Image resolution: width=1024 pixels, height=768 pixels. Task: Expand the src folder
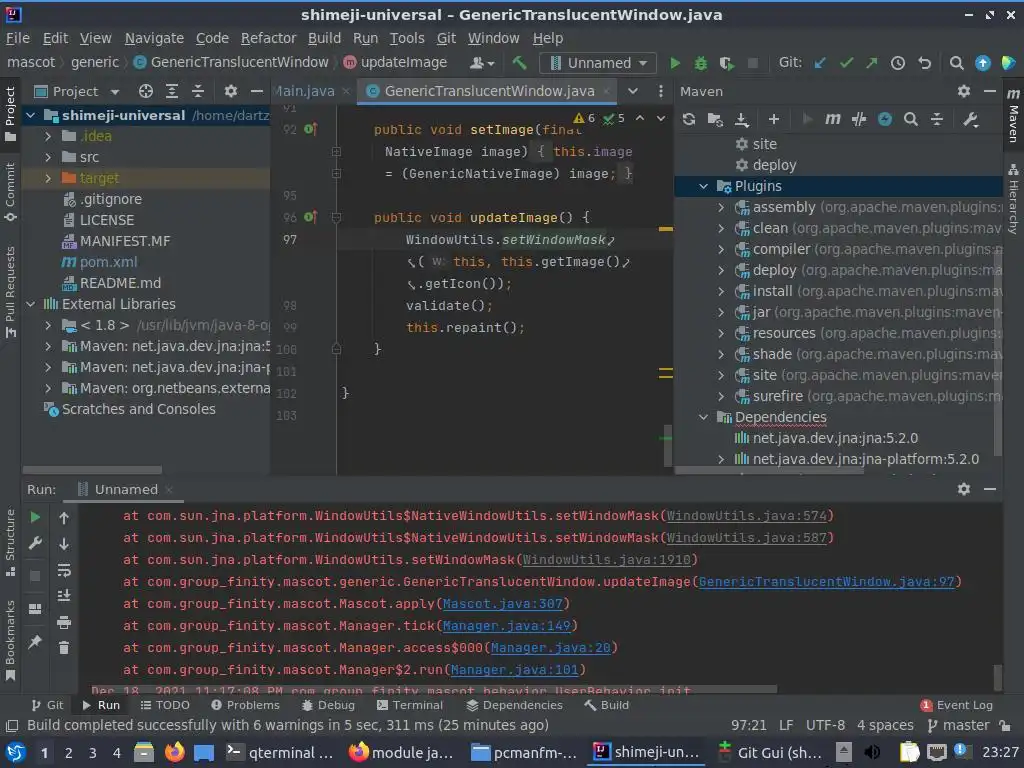click(x=48, y=157)
